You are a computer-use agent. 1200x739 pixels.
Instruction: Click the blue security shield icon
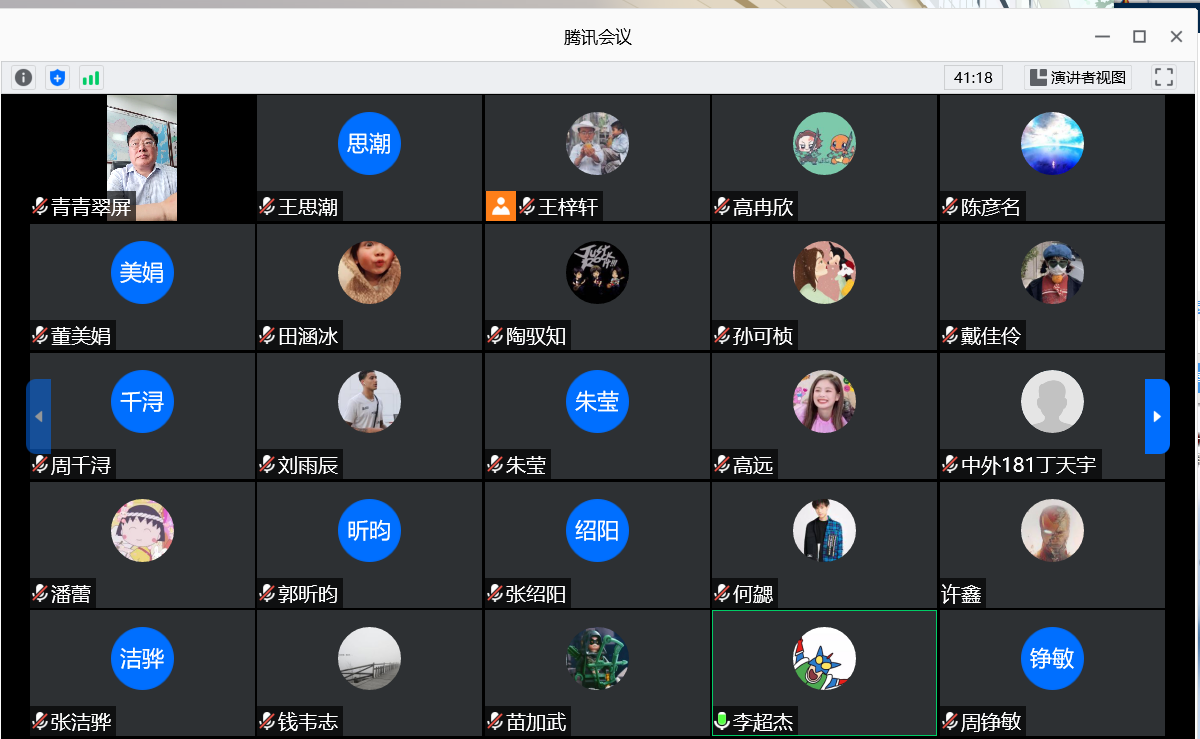tap(57, 78)
